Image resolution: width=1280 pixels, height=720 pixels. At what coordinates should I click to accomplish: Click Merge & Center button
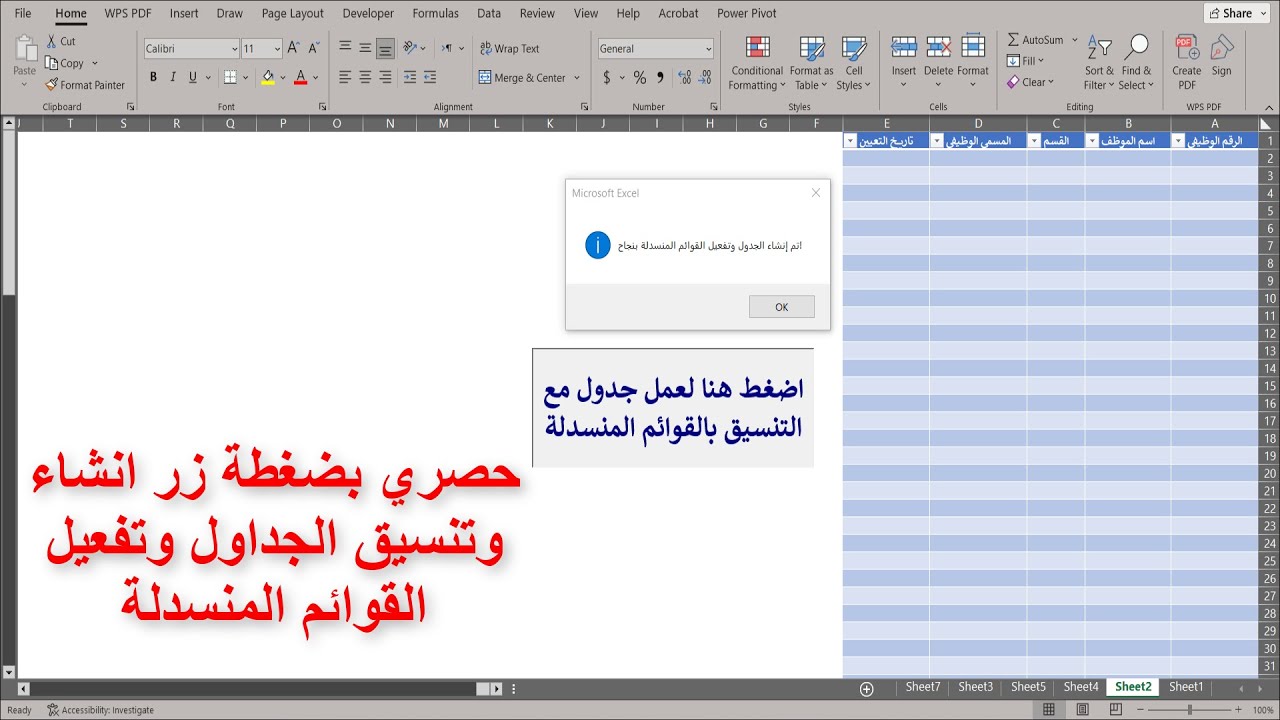click(522, 77)
